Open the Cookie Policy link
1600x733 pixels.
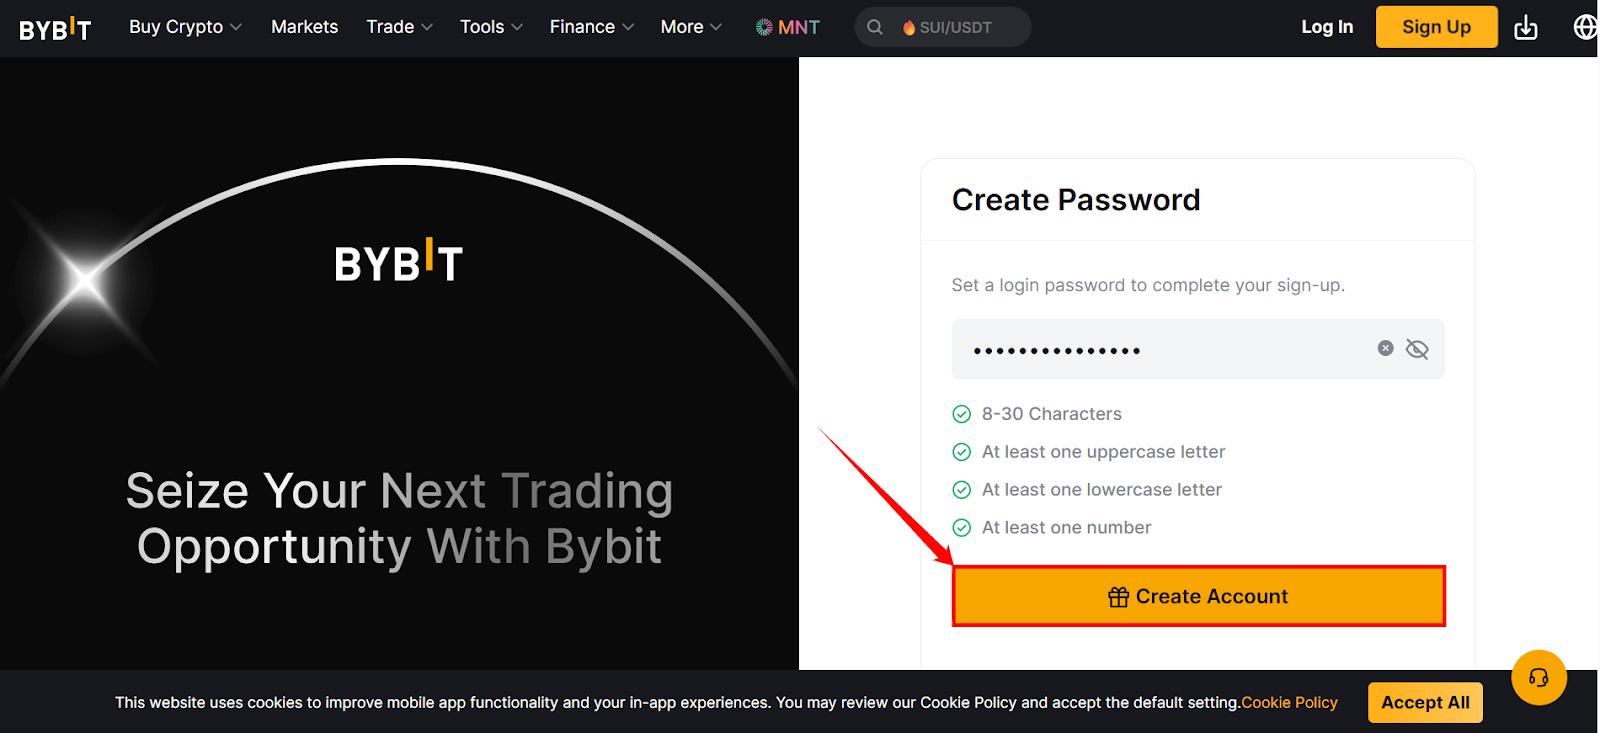click(1289, 702)
